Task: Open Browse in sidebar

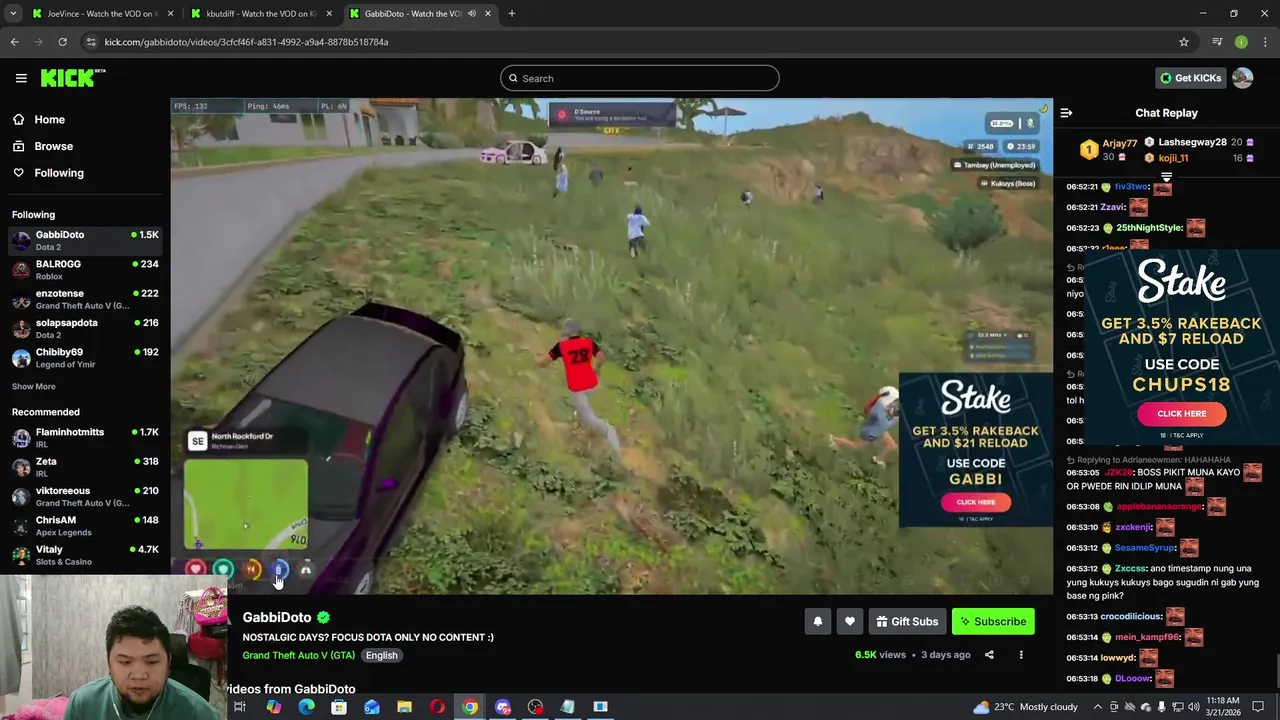Action: point(53,146)
